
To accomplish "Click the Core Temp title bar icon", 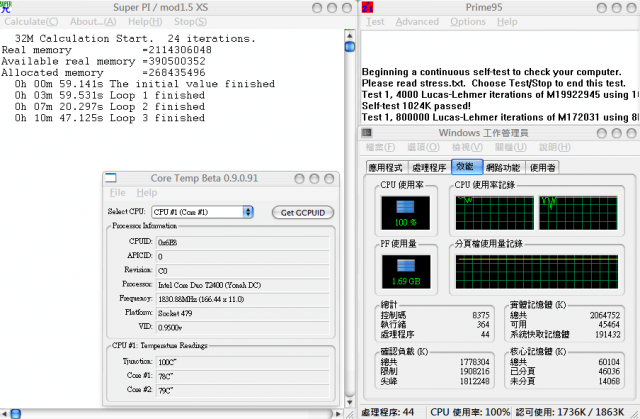I will pyautogui.click(x=111, y=178).
